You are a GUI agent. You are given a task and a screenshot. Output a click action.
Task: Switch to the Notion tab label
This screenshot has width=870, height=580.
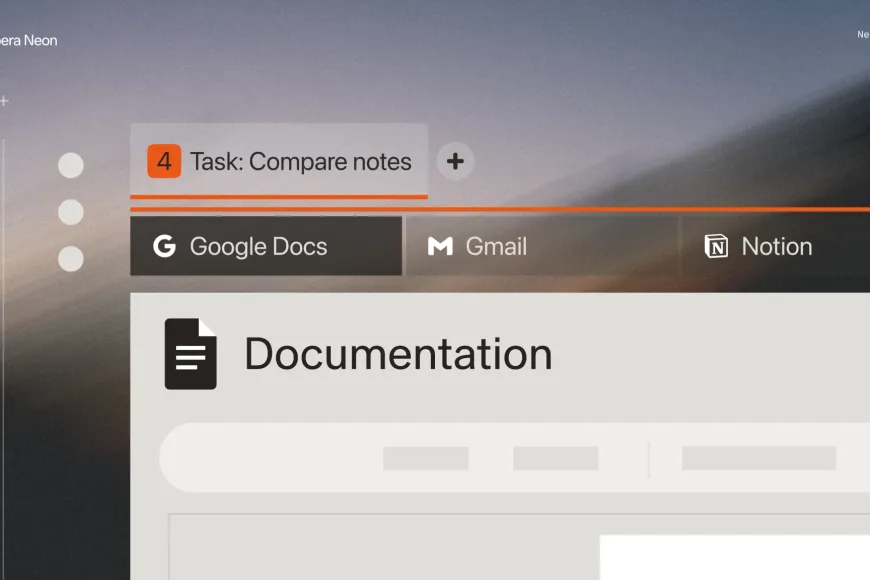[777, 246]
